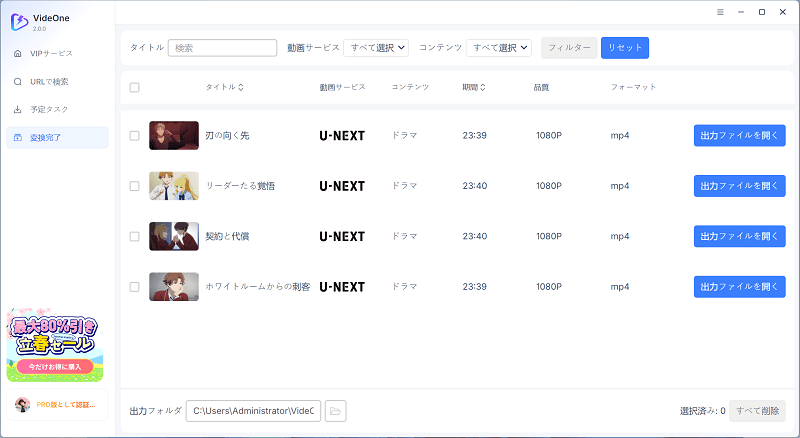Open the VIPサービス home icon
Viewport: 800px width, 438px height.
(18, 54)
